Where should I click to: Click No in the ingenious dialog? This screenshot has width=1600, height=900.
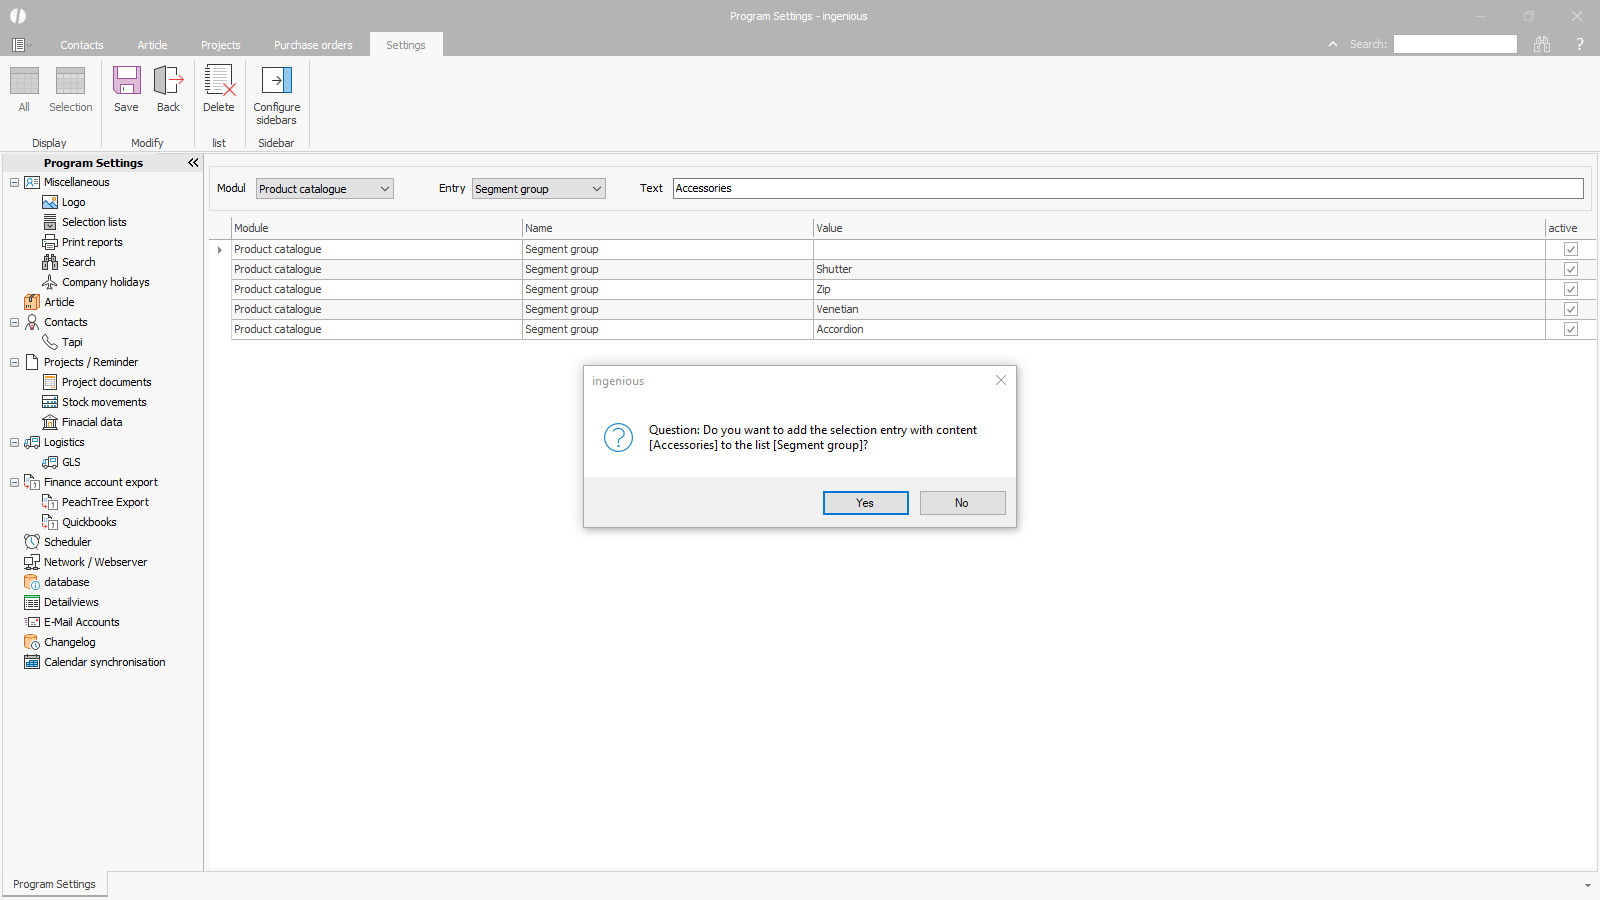(x=962, y=503)
